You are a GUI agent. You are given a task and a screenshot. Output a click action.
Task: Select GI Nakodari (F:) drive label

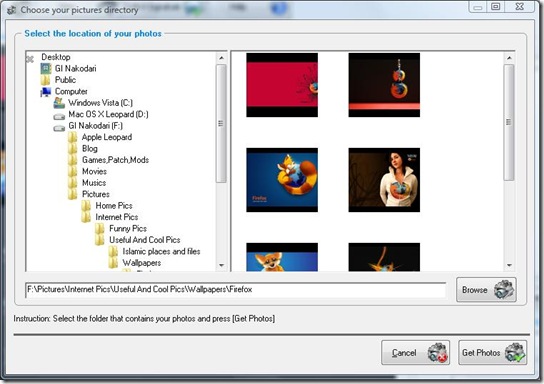click(x=95, y=126)
